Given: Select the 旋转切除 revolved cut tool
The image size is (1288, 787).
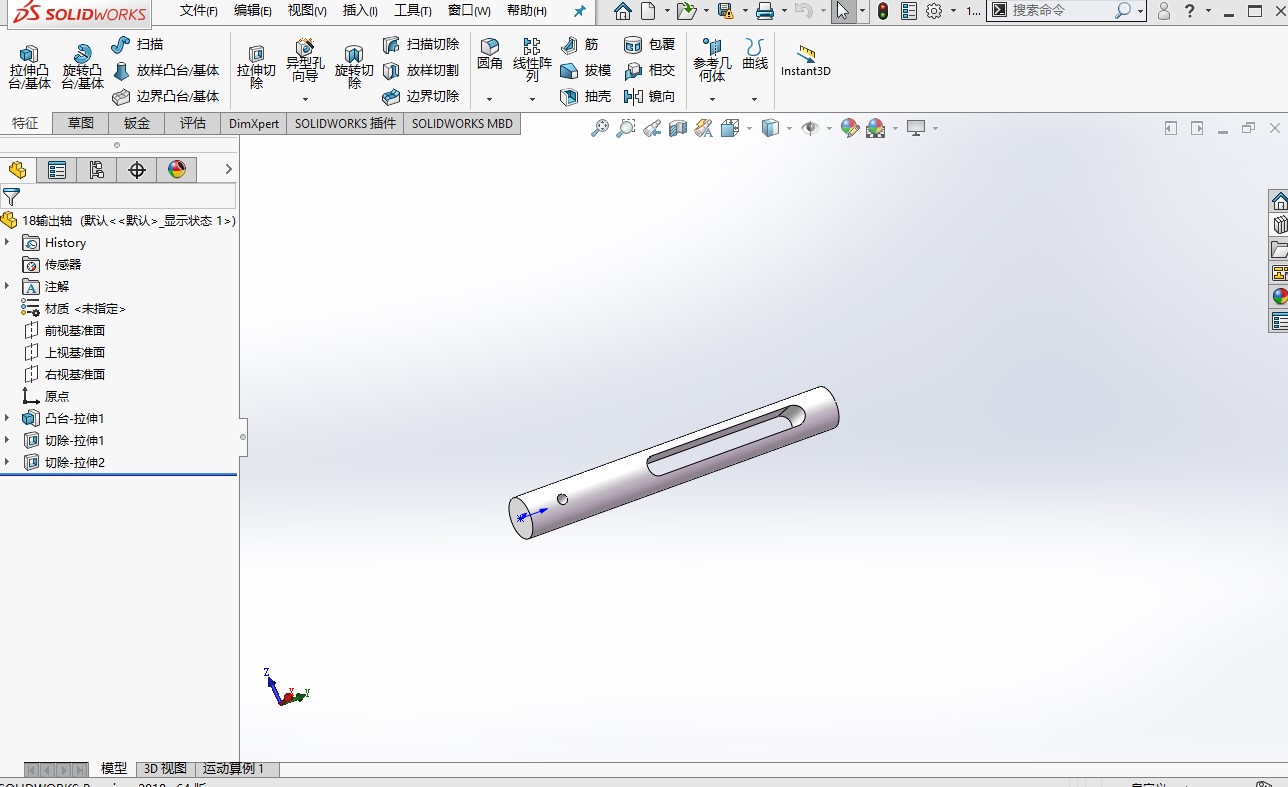Looking at the screenshot, I should (353, 66).
